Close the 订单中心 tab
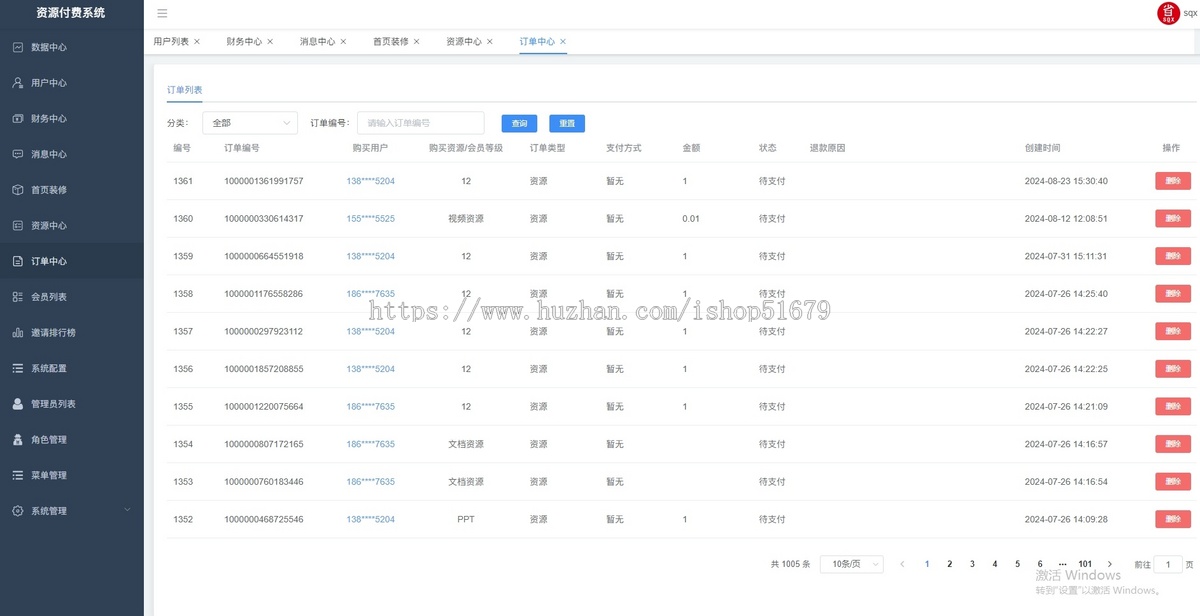The height and width of the screenshot is (616, 1200). point(563,41)
